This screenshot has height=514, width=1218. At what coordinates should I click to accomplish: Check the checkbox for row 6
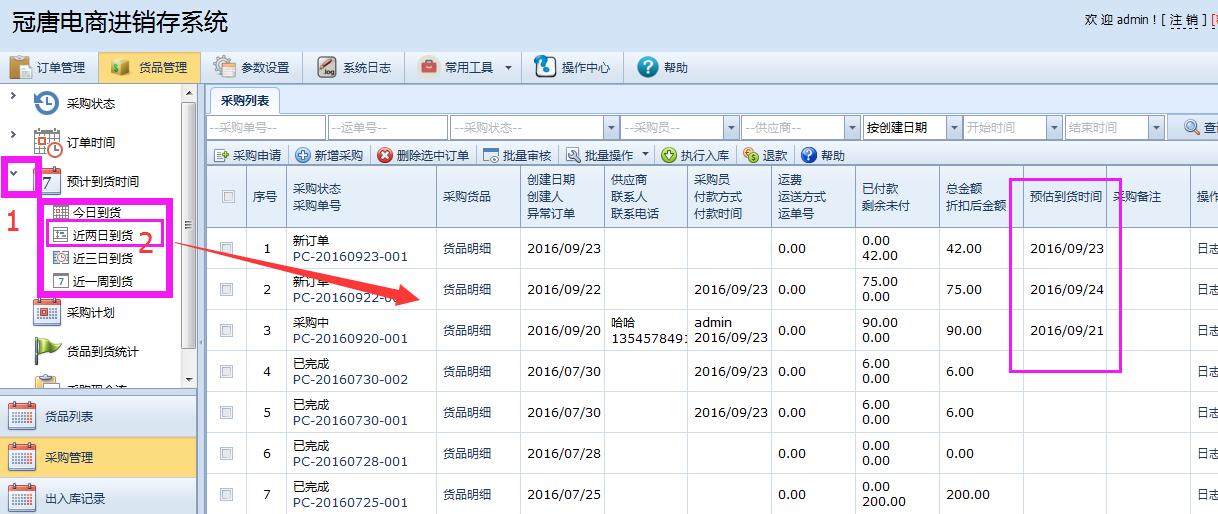(x=226, y=453)
